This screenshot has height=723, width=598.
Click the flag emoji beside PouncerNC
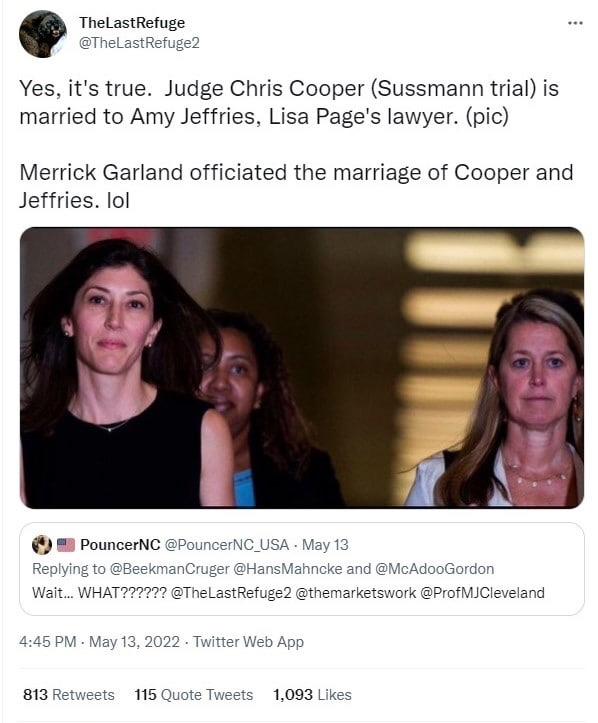click(66, 545)
